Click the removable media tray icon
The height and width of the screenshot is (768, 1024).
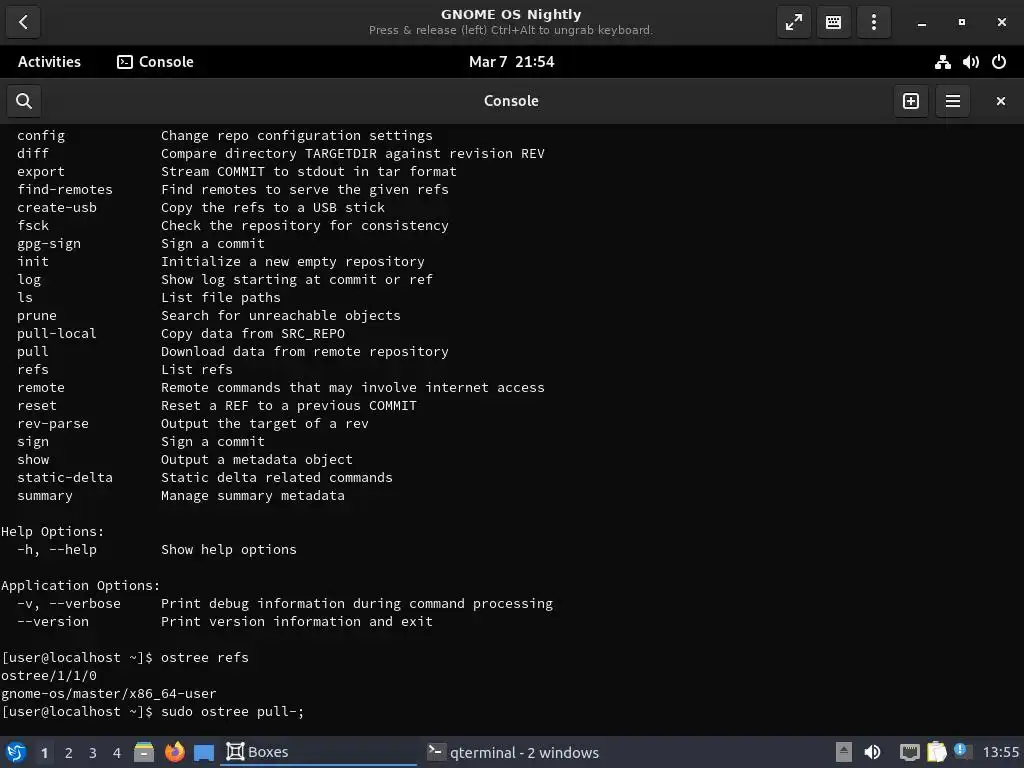click(x=844, y=752)
